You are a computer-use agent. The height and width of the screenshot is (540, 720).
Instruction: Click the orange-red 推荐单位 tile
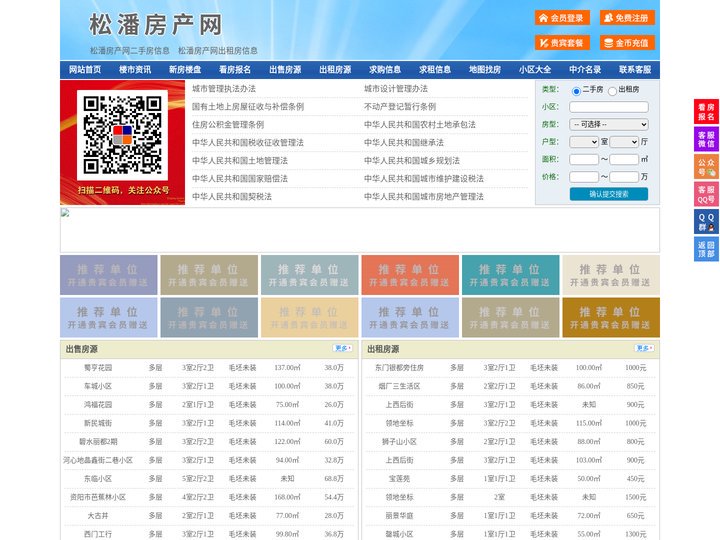(x=410, y=275)
